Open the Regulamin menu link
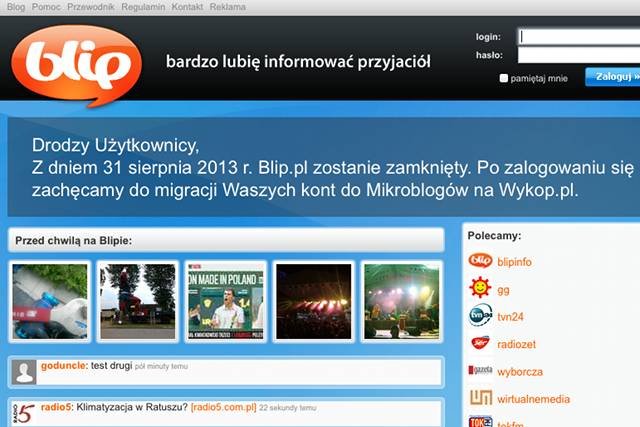The width and height of the screenshot is (640, 427). click(143, 7)
